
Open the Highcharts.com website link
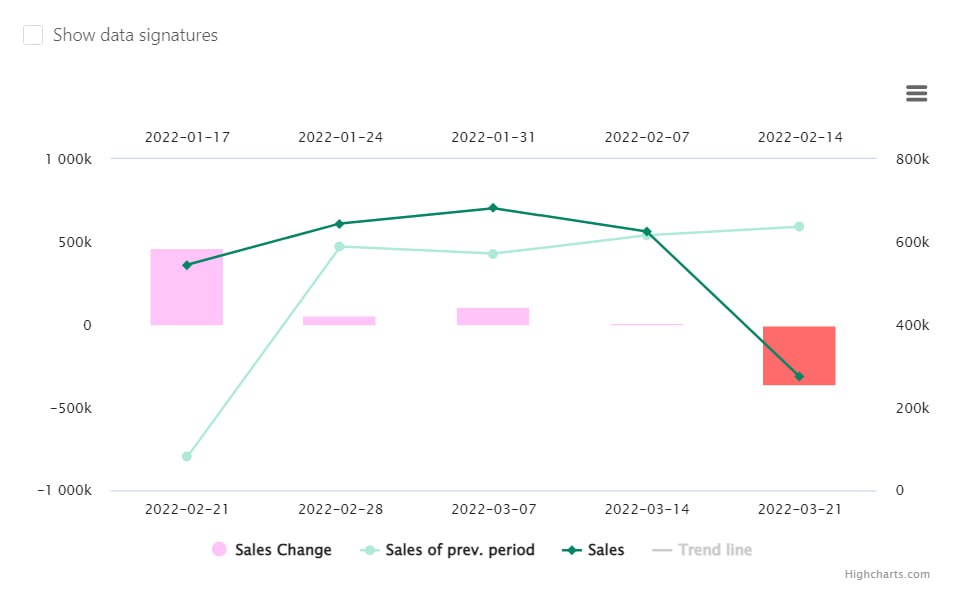(x=887, y=574)
